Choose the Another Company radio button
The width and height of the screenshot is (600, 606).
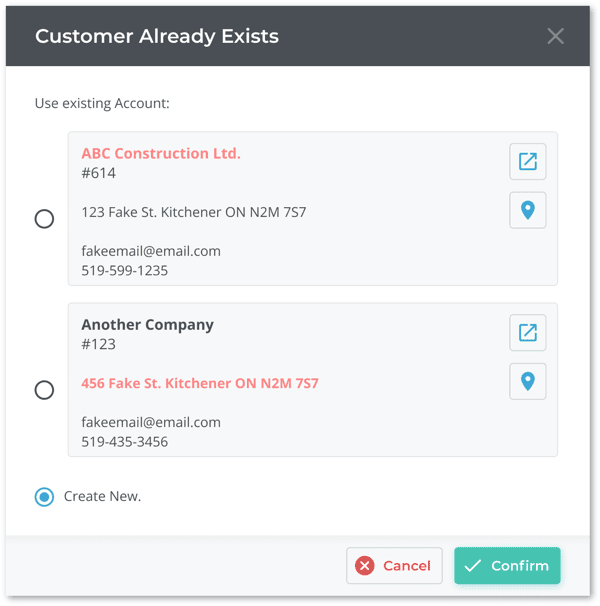(44, 390)
